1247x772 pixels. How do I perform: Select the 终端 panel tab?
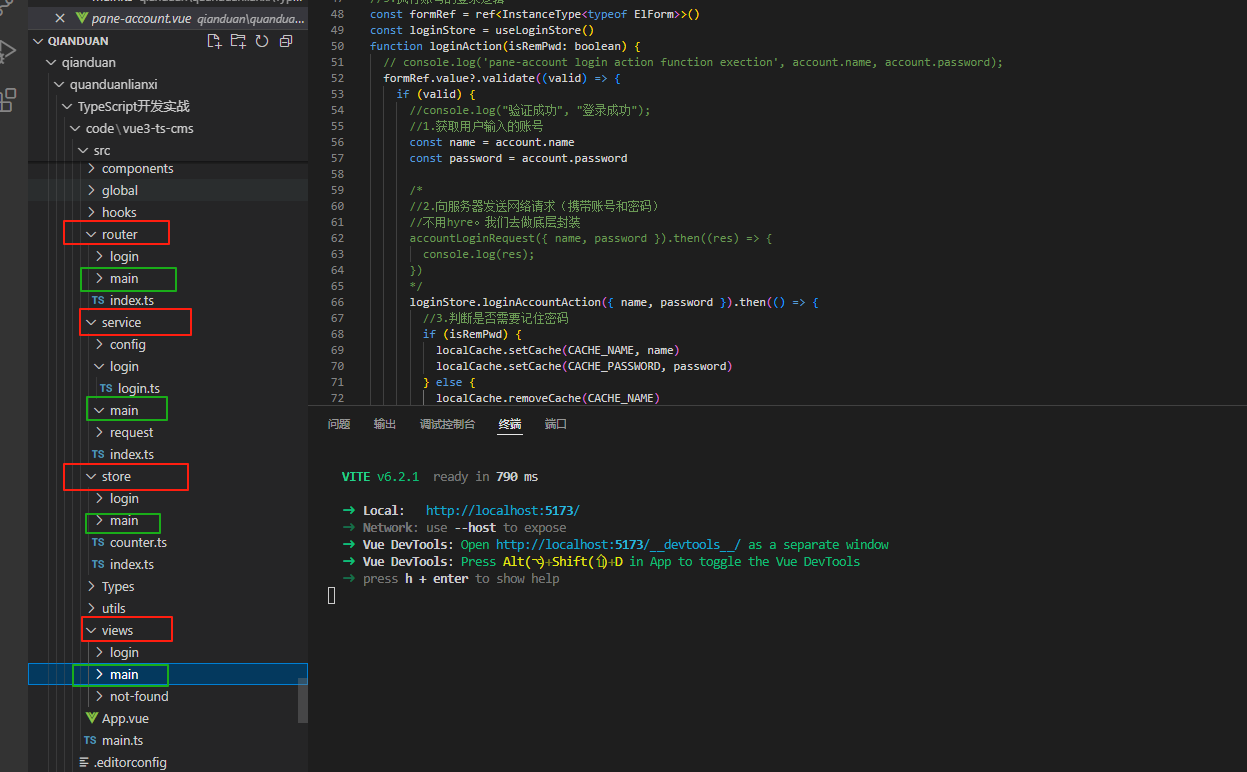tap(510, 424)
